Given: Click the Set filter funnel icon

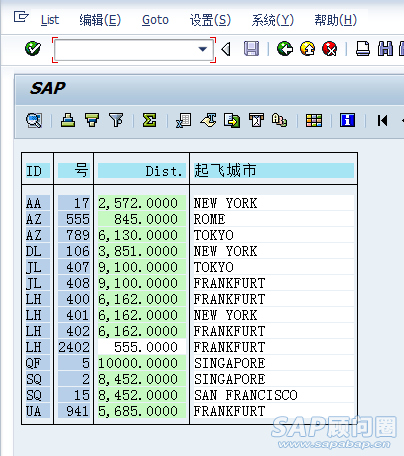Looking at the screenshot, I should [116, 120].
